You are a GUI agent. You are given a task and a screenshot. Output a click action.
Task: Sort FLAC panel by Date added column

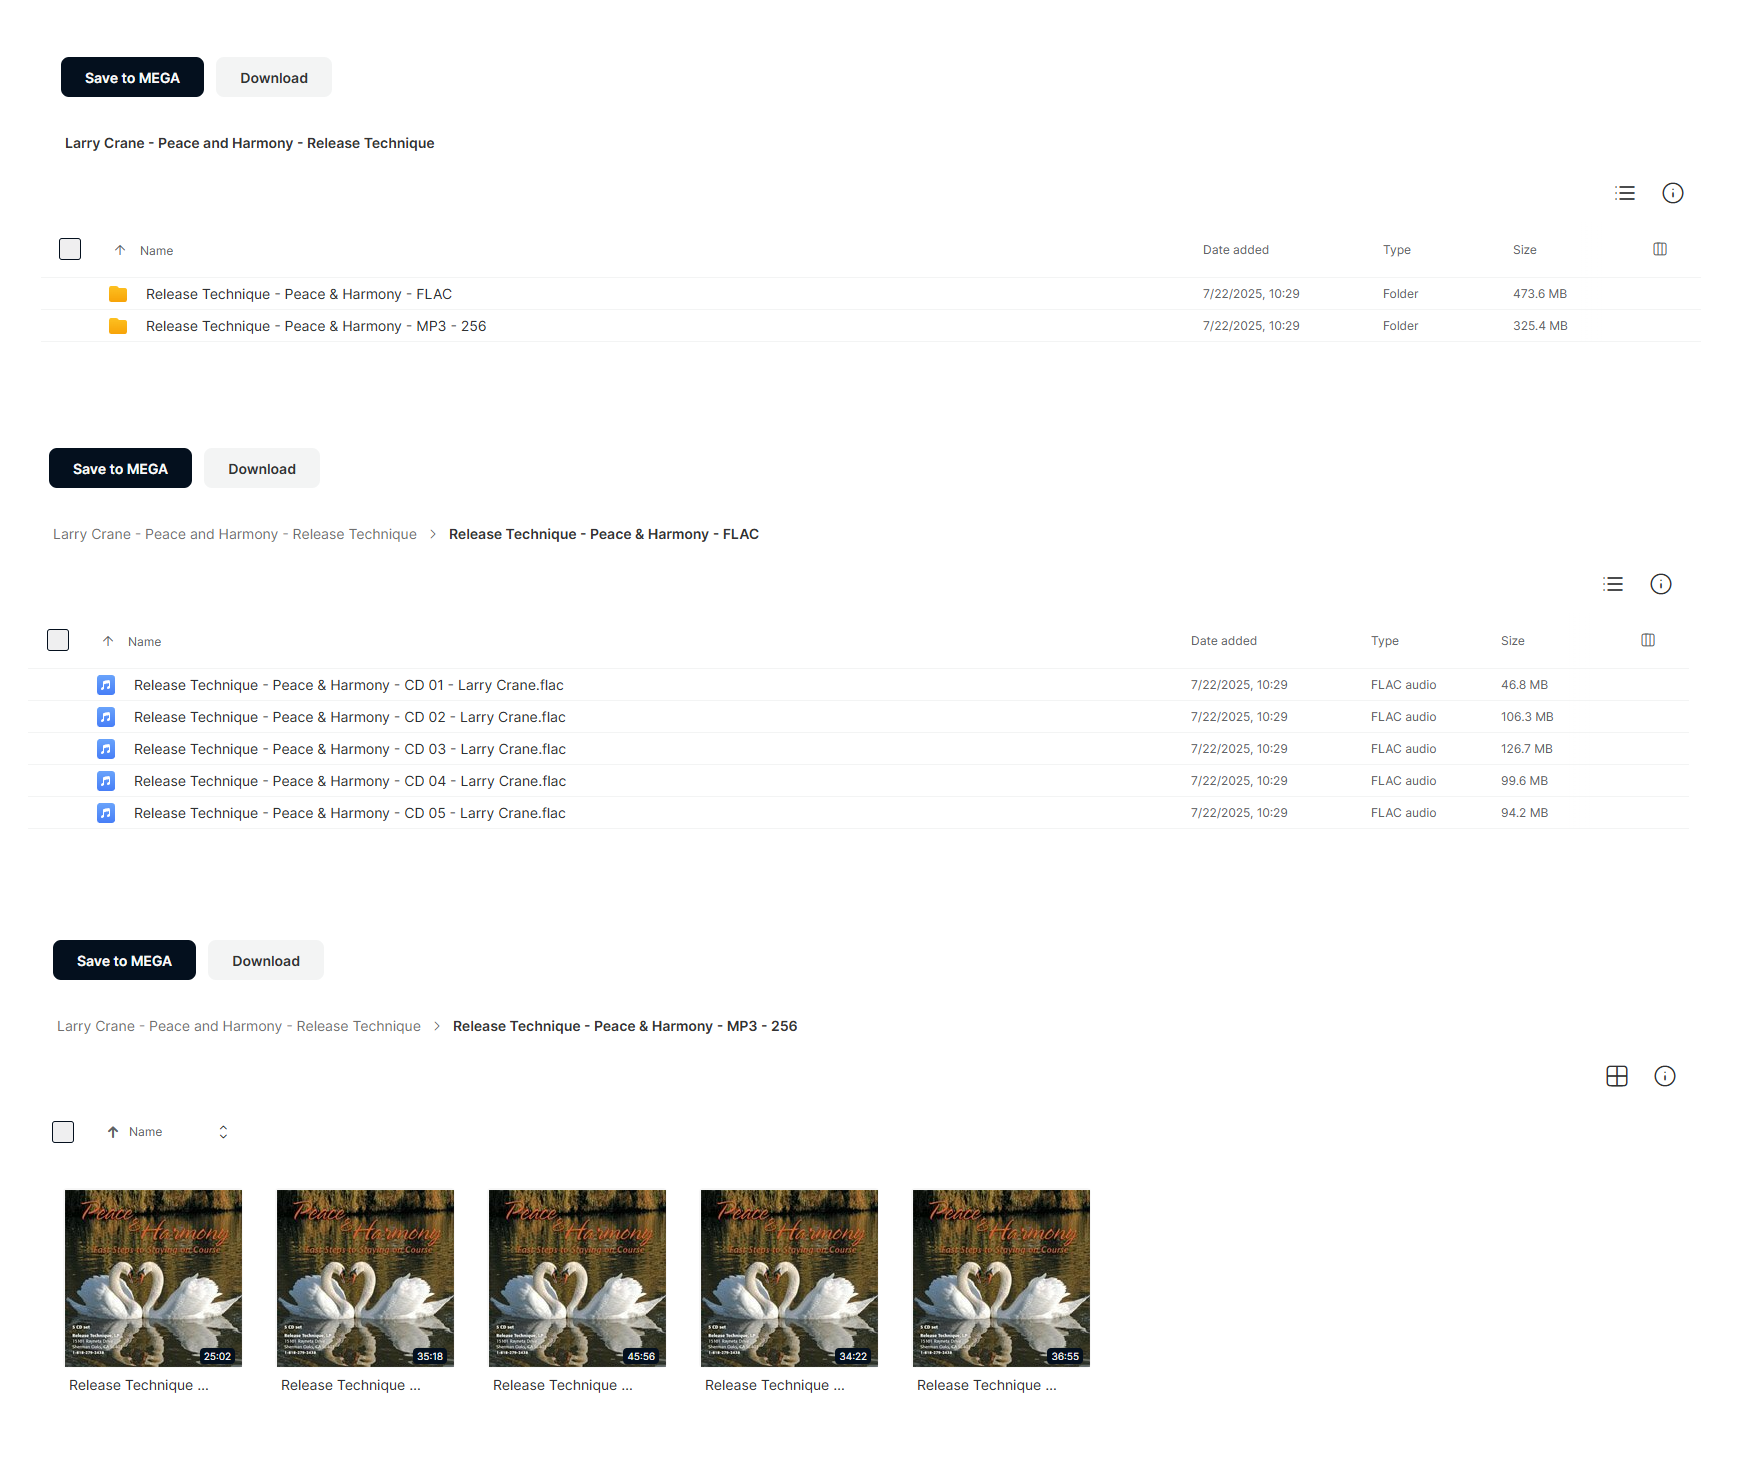pos(1224,641)
